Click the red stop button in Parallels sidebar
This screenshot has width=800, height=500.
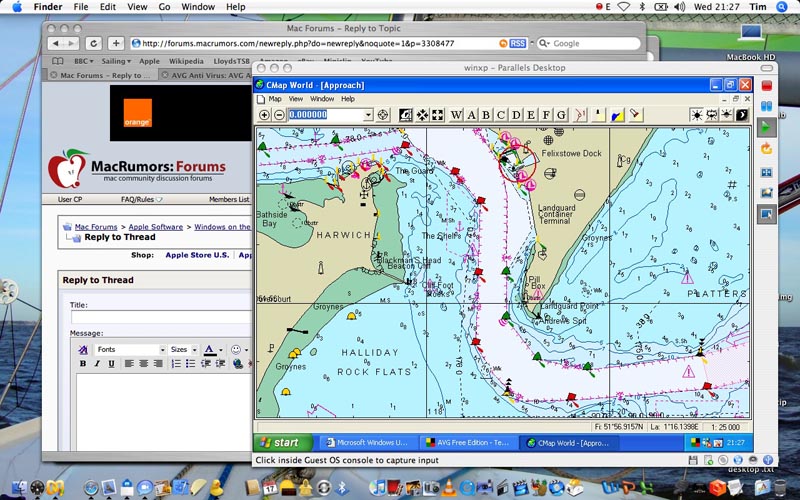click(x=766, y=85)
